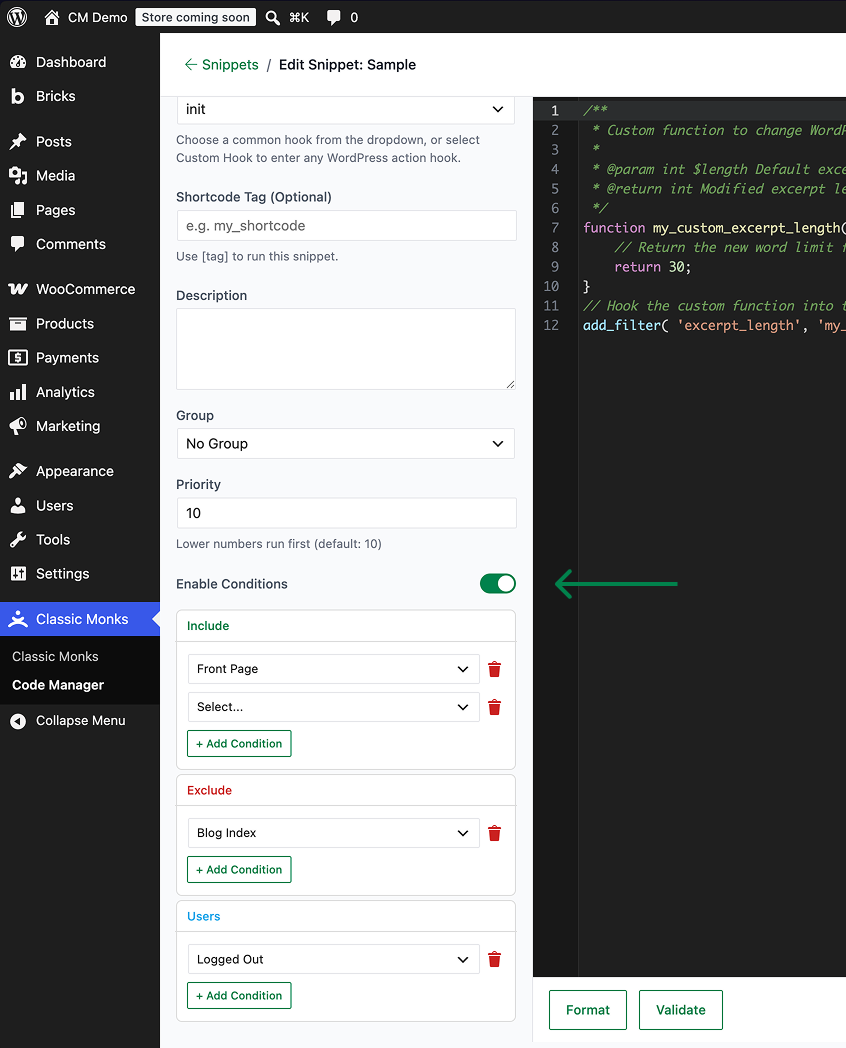Open the WooCommerce menu item

tap(80, 289)
